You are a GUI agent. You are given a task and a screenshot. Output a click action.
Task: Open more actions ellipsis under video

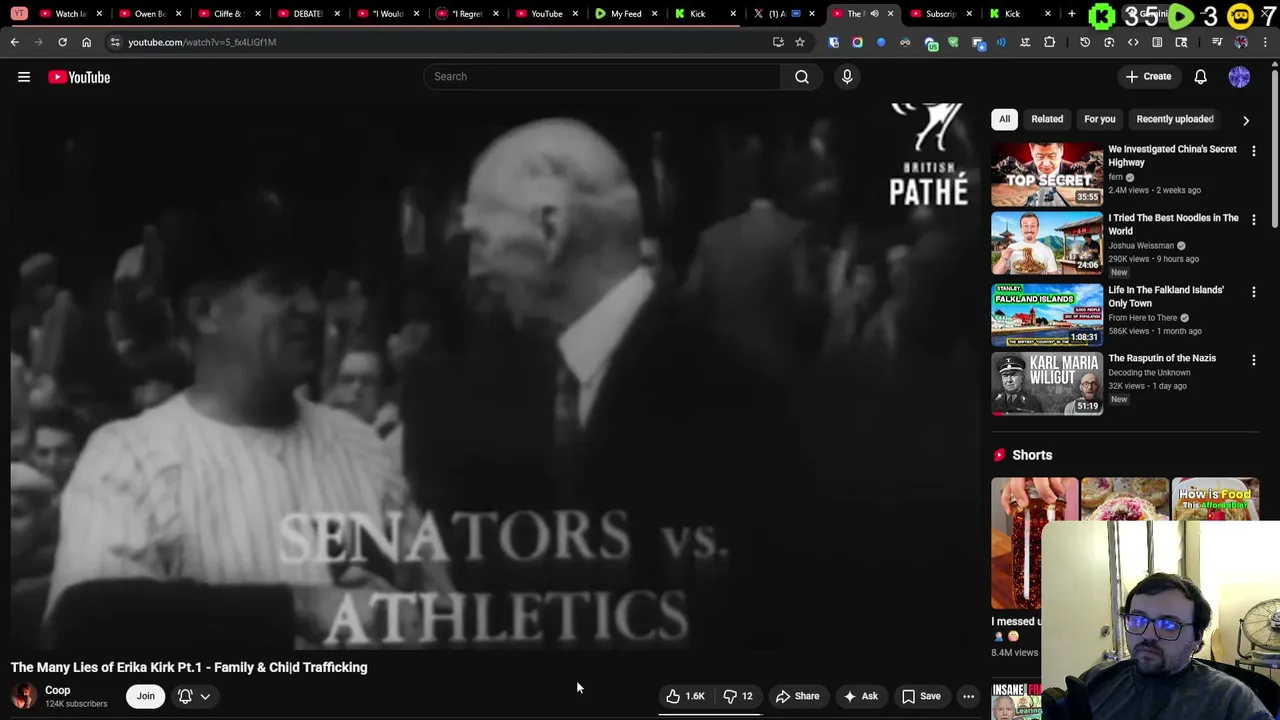(968, 696)
